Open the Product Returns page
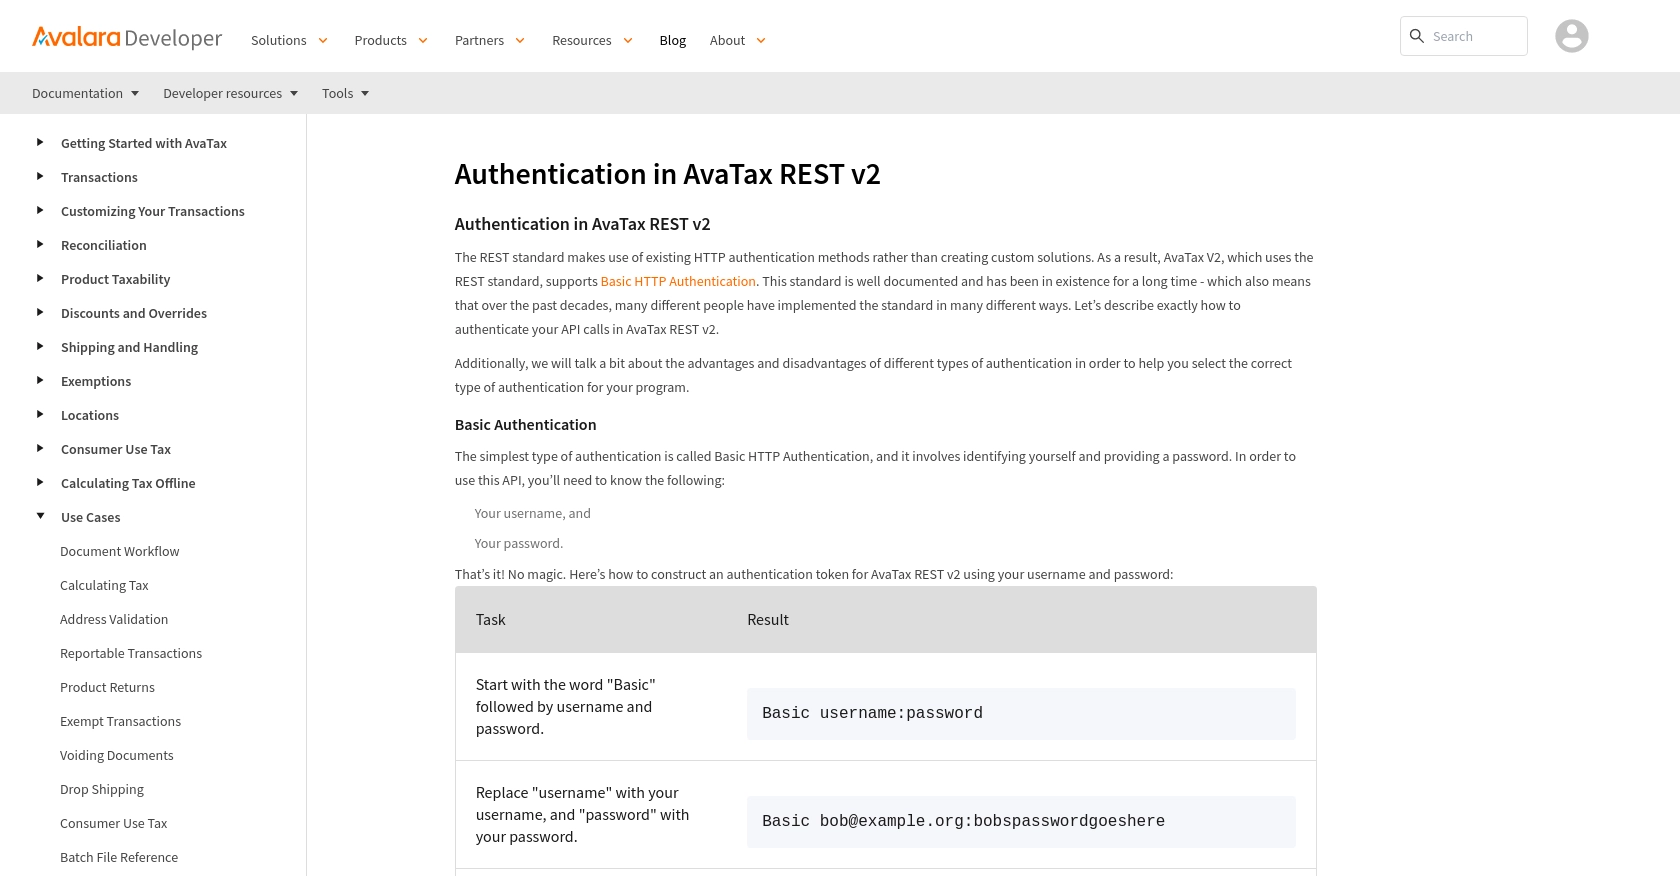This screenshot has width=1680, height=876. click(x=107, y=687)
